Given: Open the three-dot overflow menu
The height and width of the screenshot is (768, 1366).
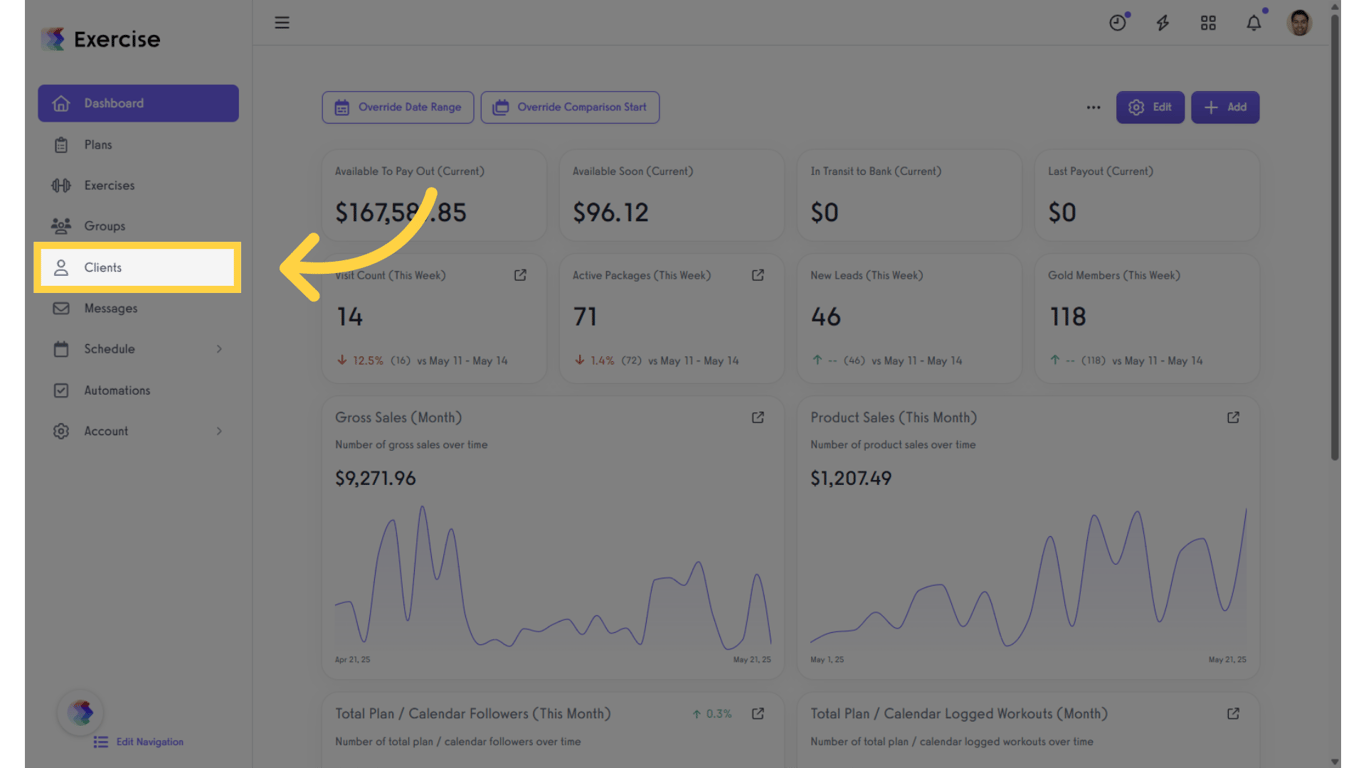Looking at the screenshot, I should point(1093,107).
